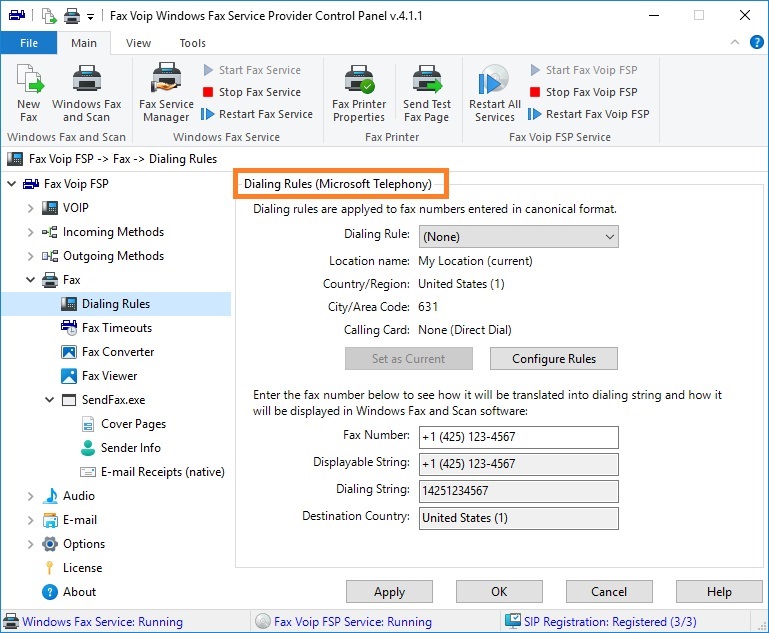Screen dimensions: 769x633
Task: Click the Set as Current button
Action: 409,359
